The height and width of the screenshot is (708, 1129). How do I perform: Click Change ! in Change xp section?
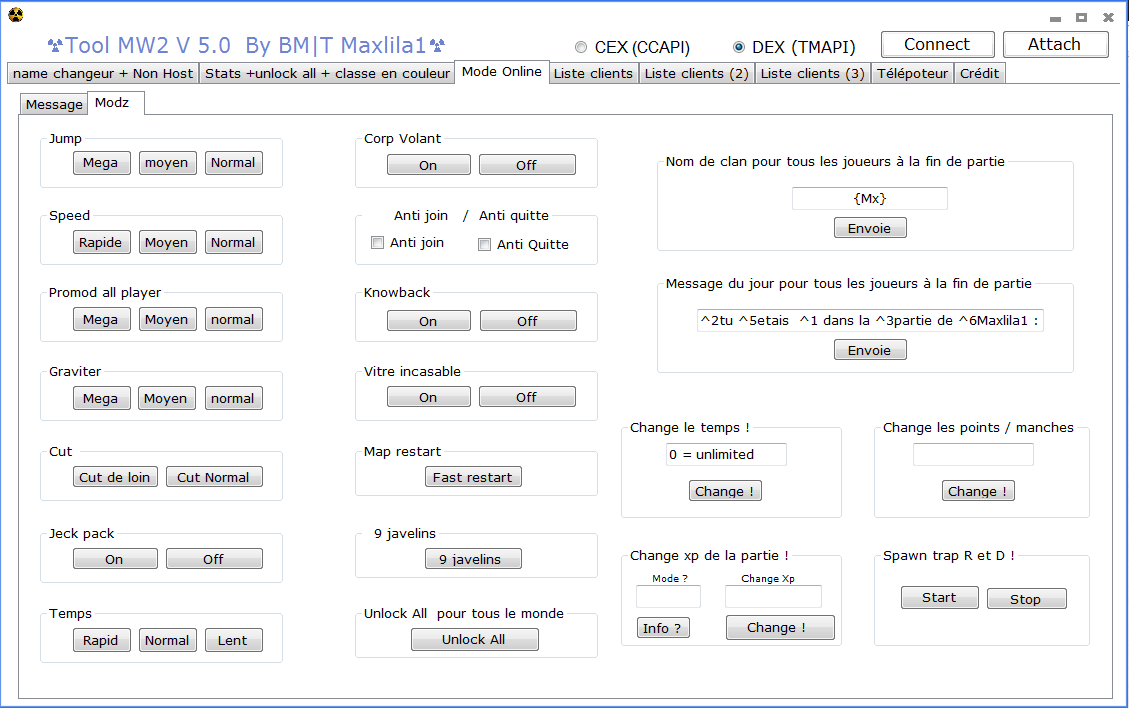pyautogui.click(x=780, y=627)
